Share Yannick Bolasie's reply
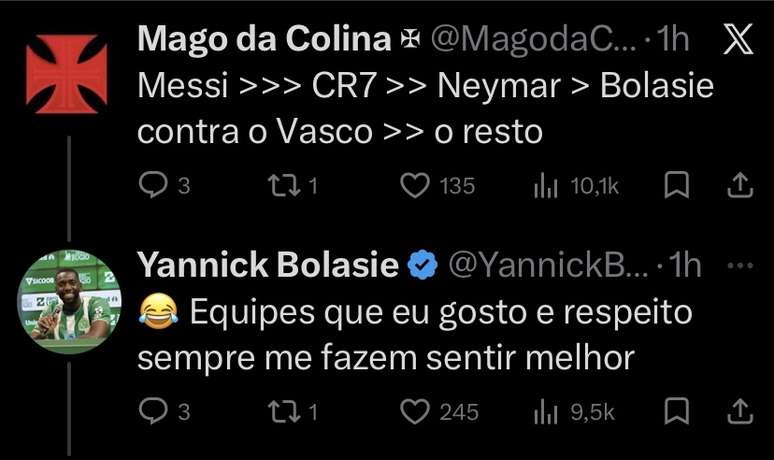 pyautogui.click(x=738, y=411)
